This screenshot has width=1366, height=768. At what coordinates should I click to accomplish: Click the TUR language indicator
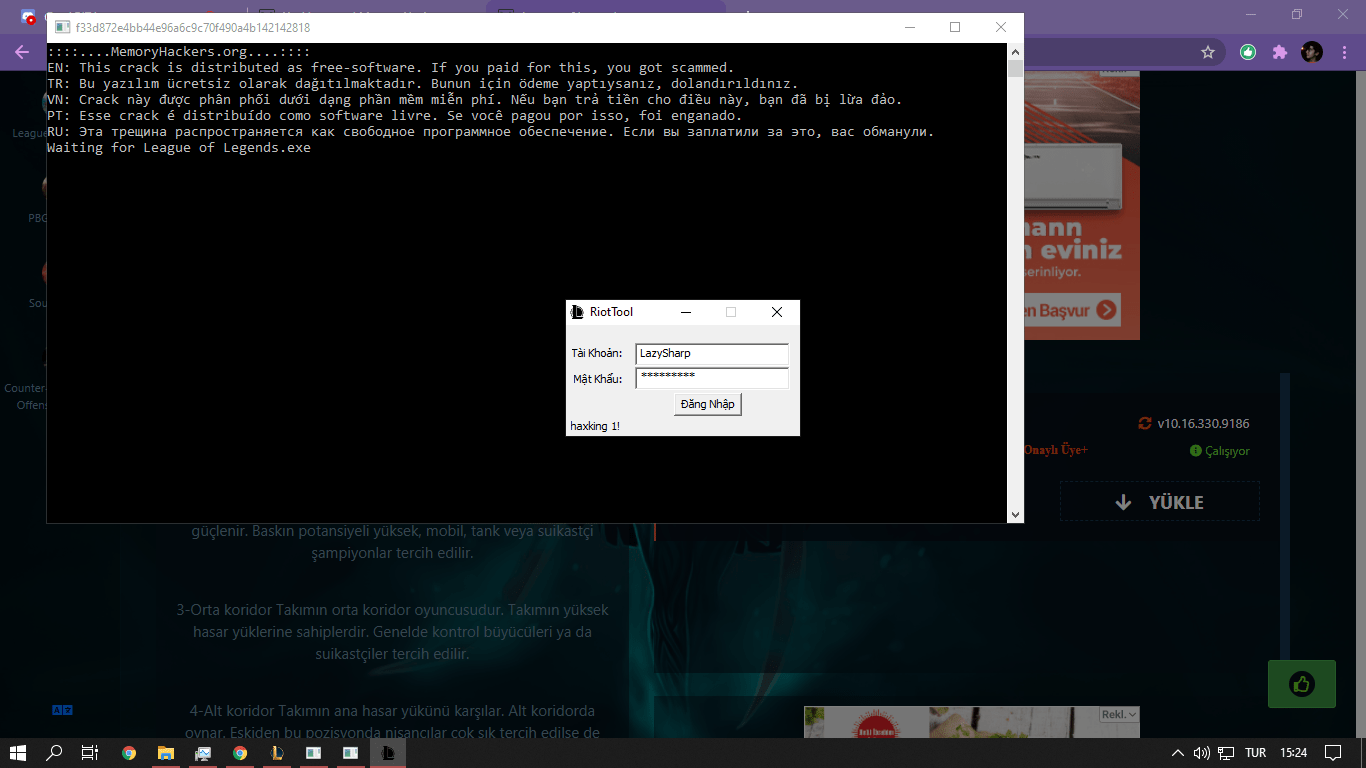click(x=1256, y=753)
